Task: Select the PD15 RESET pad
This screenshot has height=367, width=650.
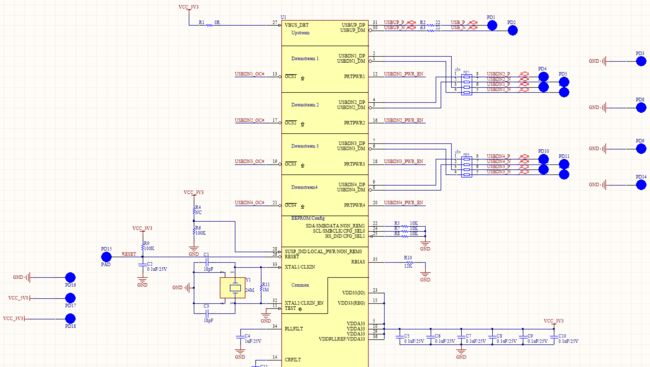Action: click(x=107, y=257)
